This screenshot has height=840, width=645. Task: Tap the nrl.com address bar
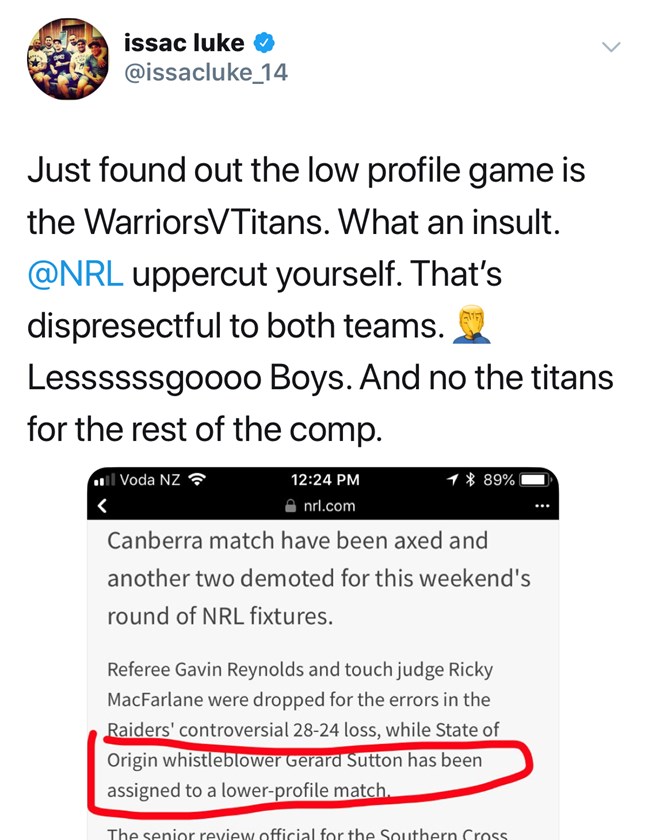point(328,506)
